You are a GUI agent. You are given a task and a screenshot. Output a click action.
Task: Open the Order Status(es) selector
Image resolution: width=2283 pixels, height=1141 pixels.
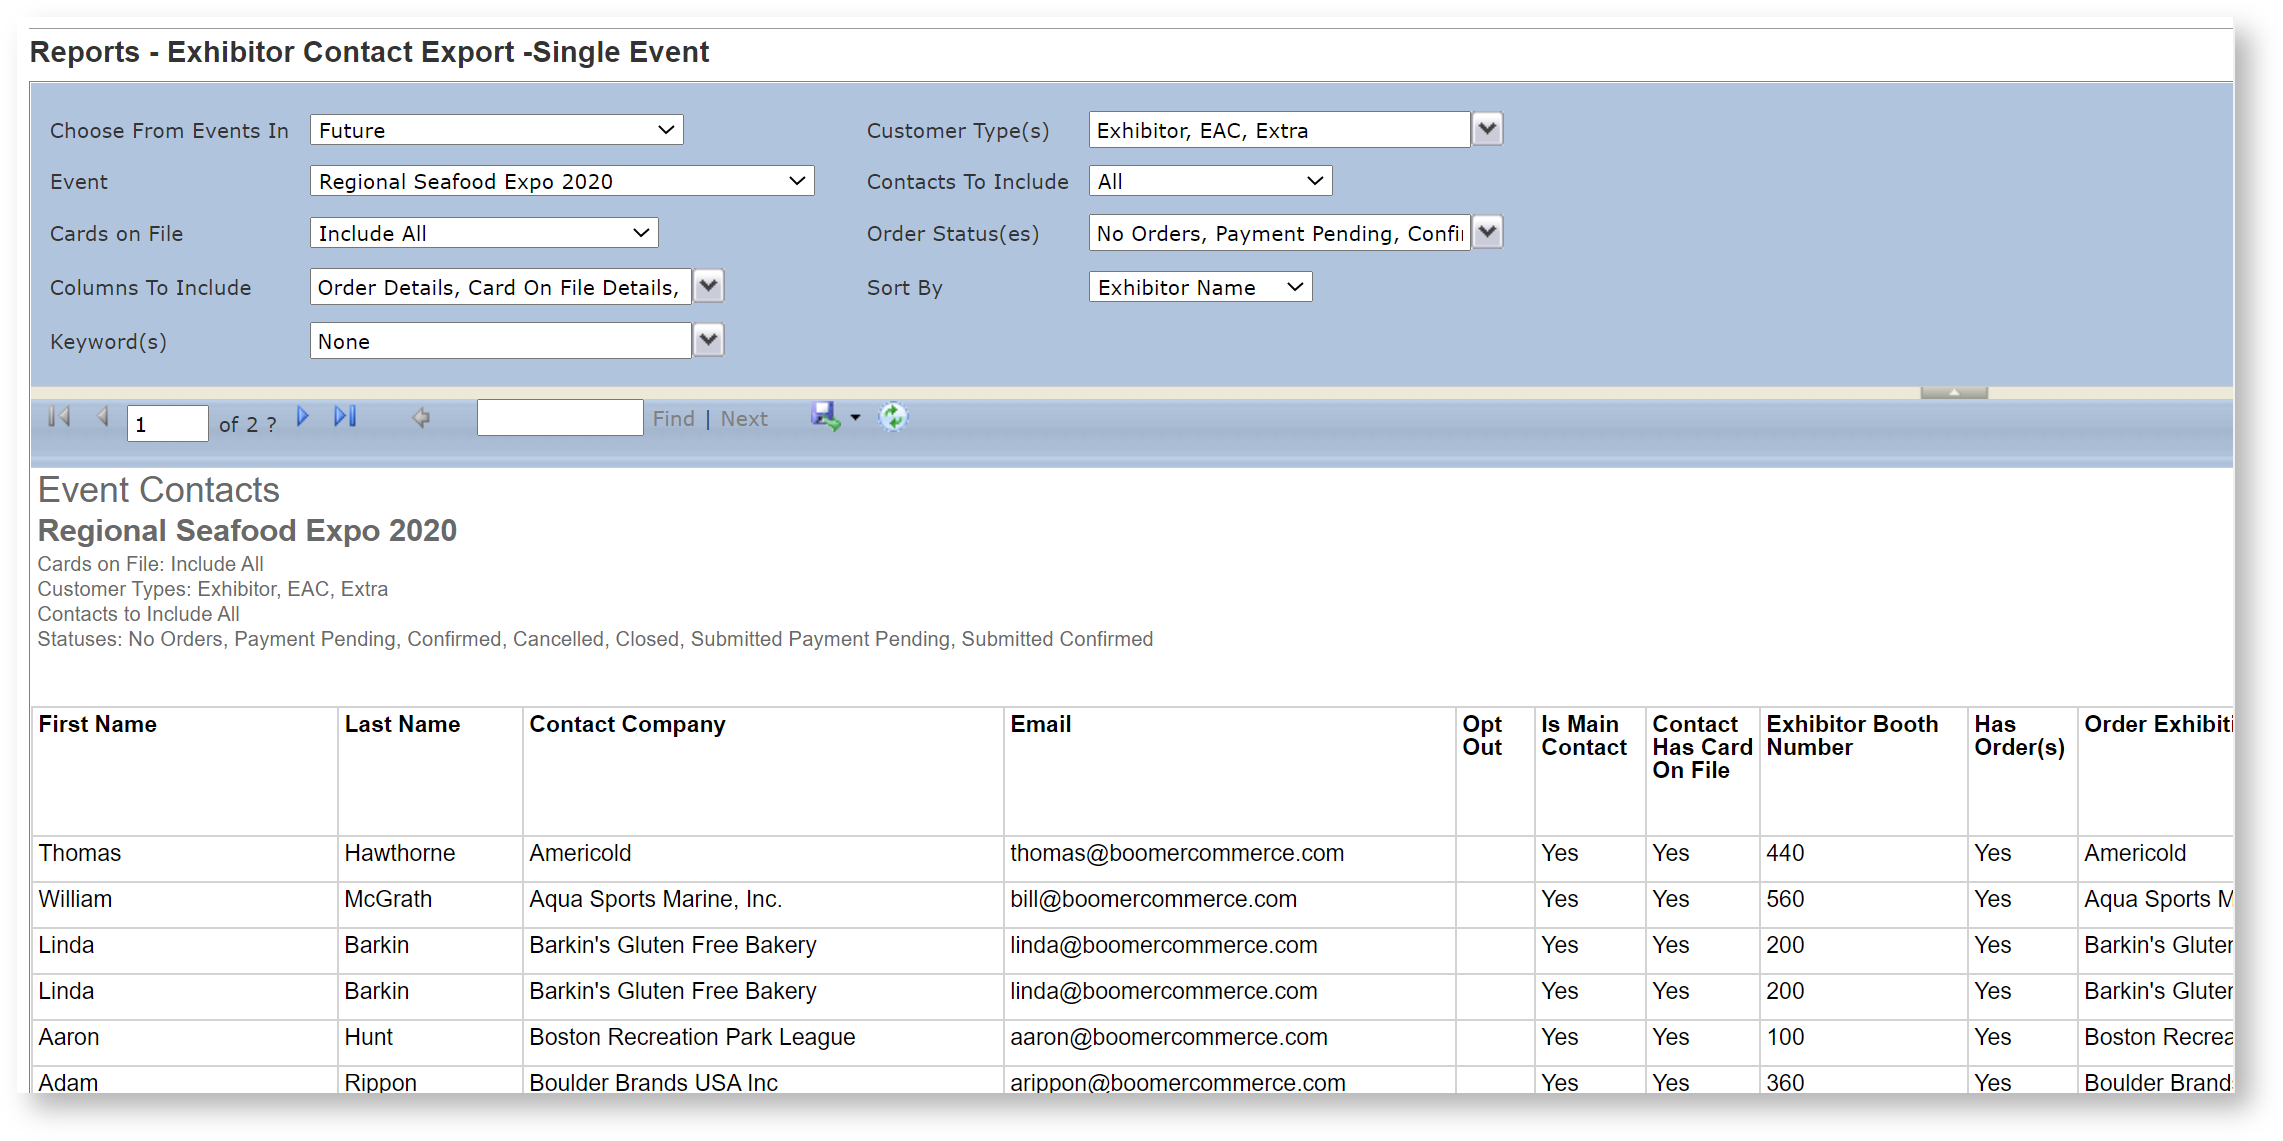[x=1487, y=232]
